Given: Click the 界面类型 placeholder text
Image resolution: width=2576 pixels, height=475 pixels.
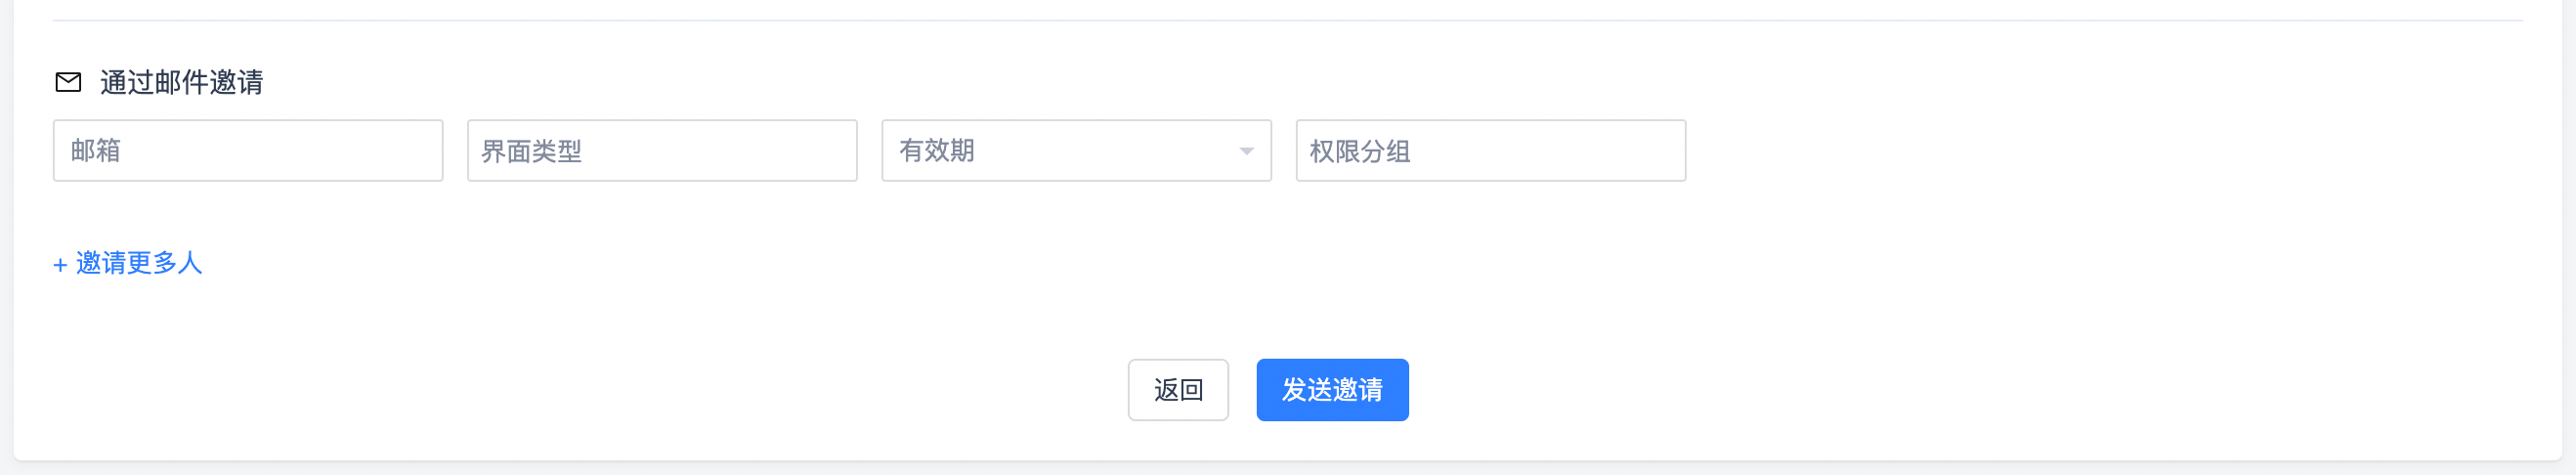Looking at the screenshot, I should 531,152.
